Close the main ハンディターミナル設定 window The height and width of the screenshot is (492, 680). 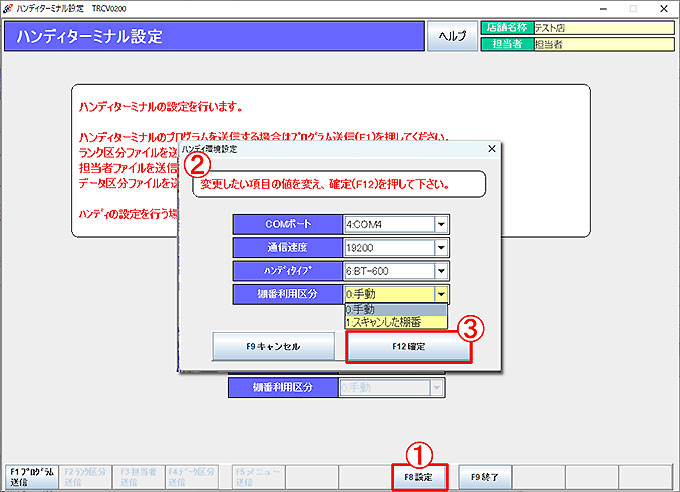(664, 9)
